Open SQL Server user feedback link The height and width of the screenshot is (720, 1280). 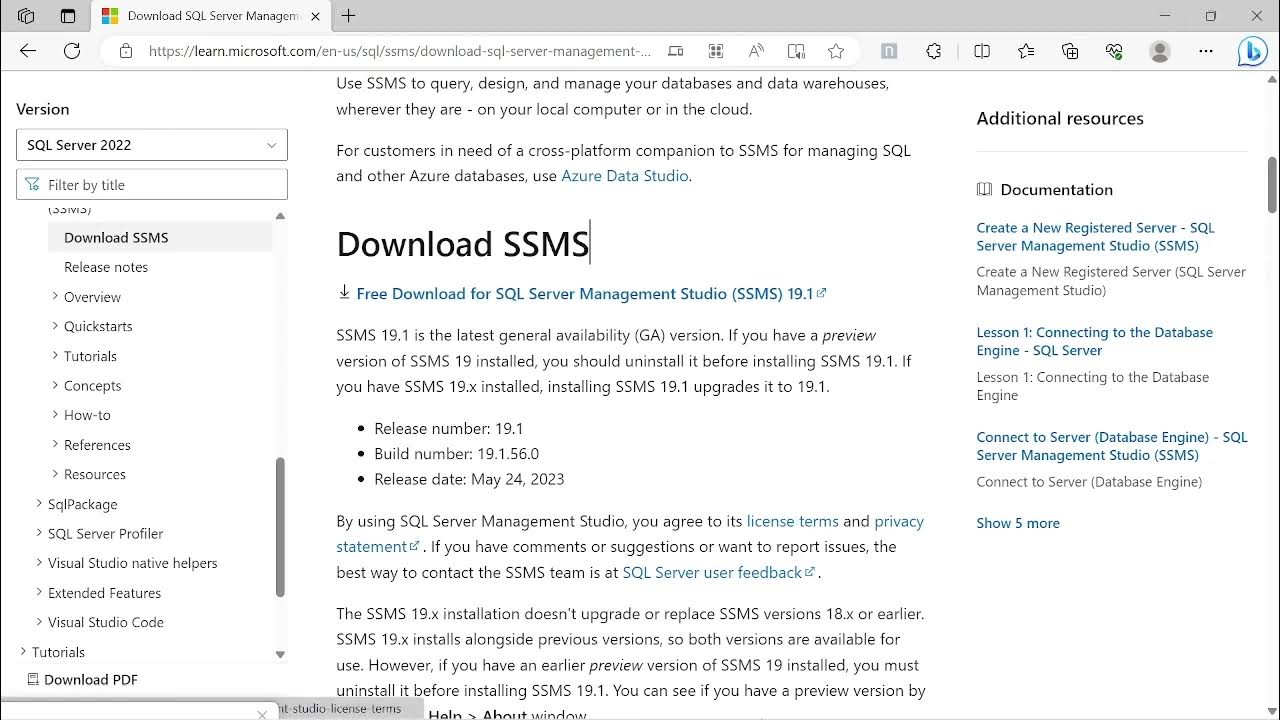pyautogui.click(x=719, y=572)
